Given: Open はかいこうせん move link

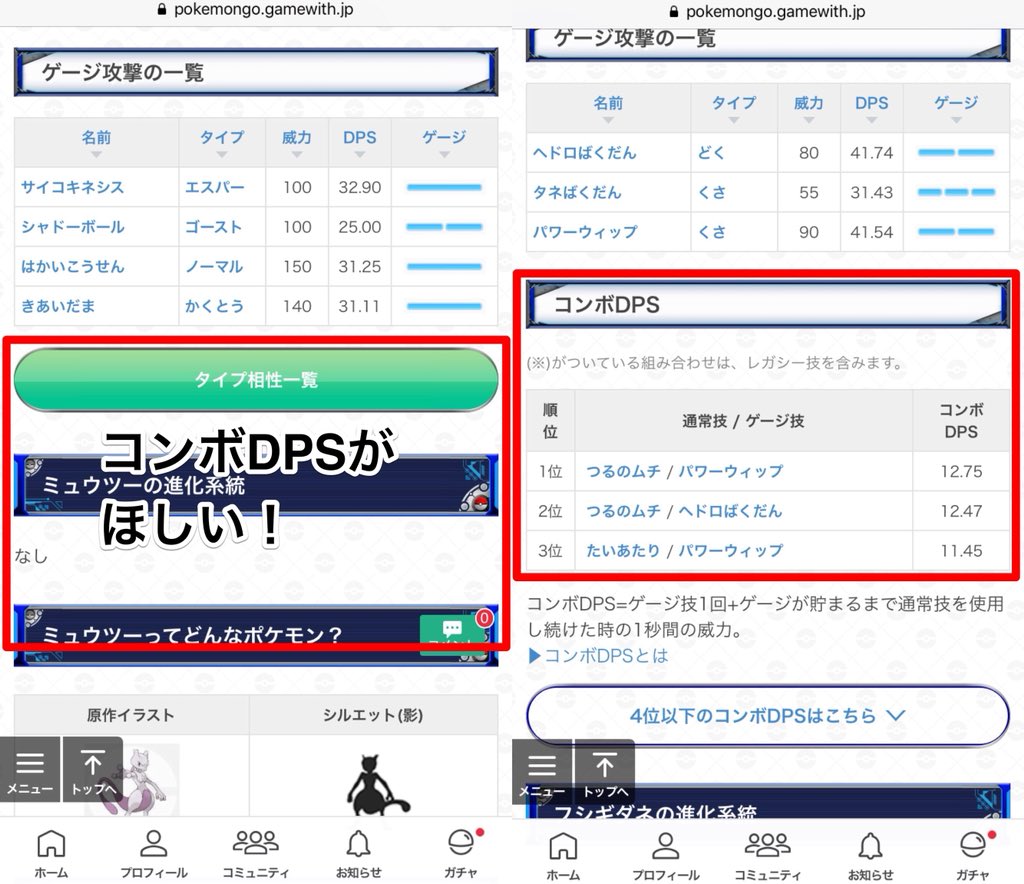Looking at the screenshot, I should (x=72, y=266).
